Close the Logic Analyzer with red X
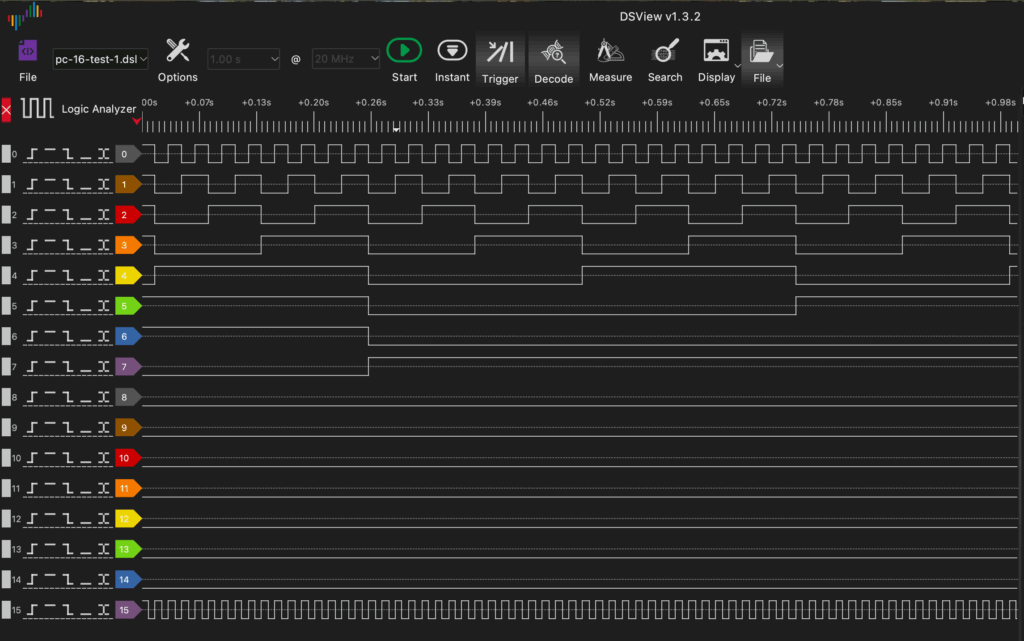1024x641 pixels. pos(7,109)
